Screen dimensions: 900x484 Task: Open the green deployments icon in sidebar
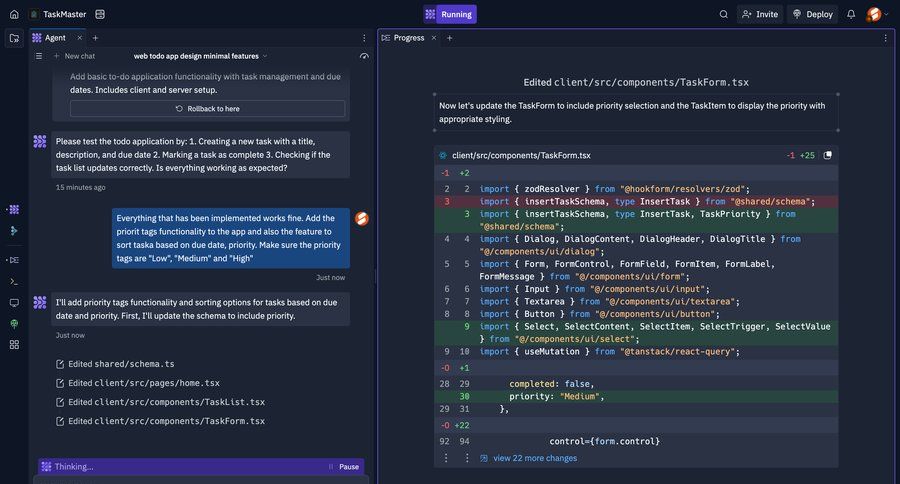[14, 324]
